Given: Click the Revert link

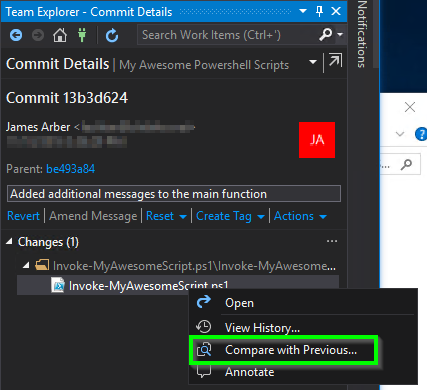Looking at the screenshot, I should click(x=23, y=216).
